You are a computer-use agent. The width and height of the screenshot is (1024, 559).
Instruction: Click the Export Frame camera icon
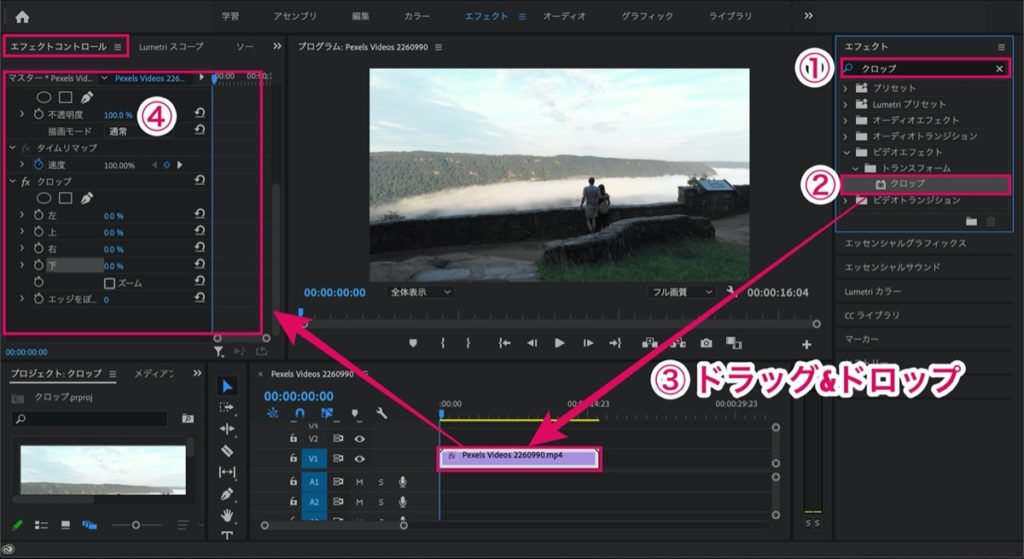point(706,343)
